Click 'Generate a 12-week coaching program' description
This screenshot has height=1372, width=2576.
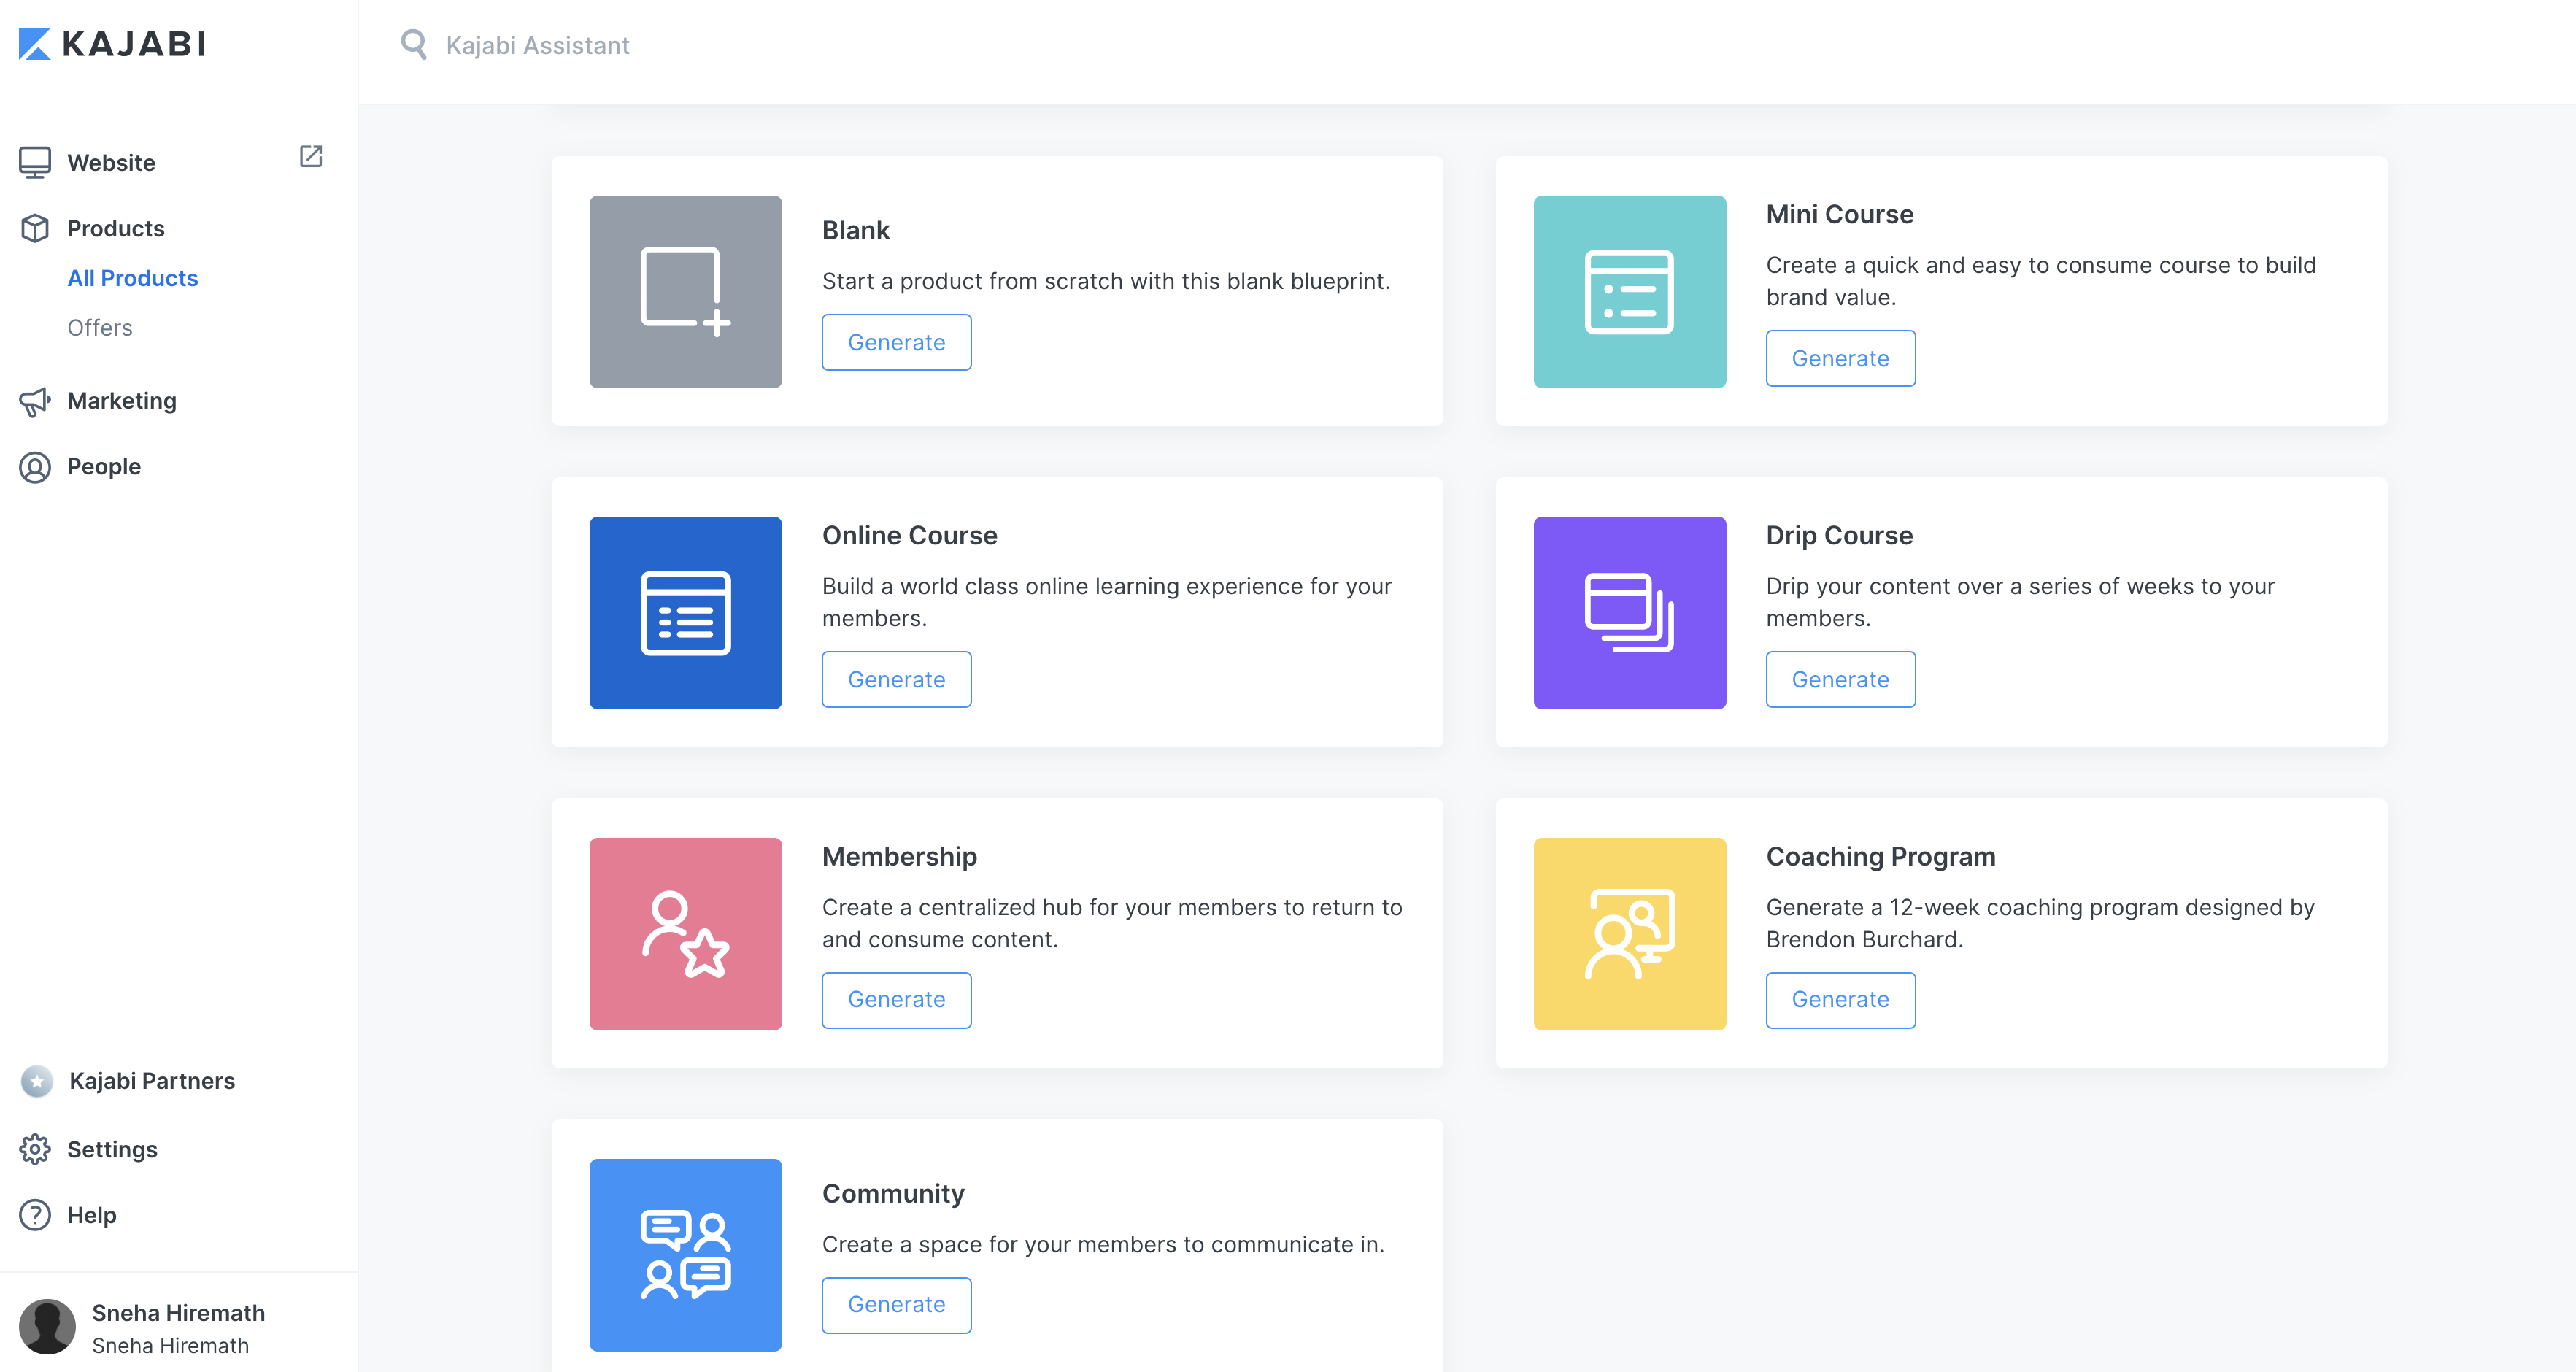tap(2040, 923)
